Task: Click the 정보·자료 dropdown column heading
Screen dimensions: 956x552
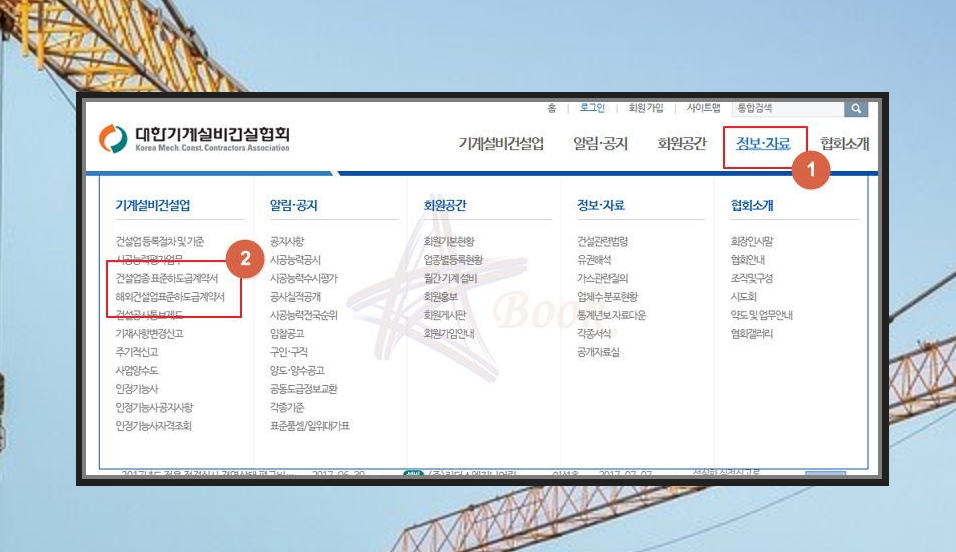Action: tap(601, 206)
